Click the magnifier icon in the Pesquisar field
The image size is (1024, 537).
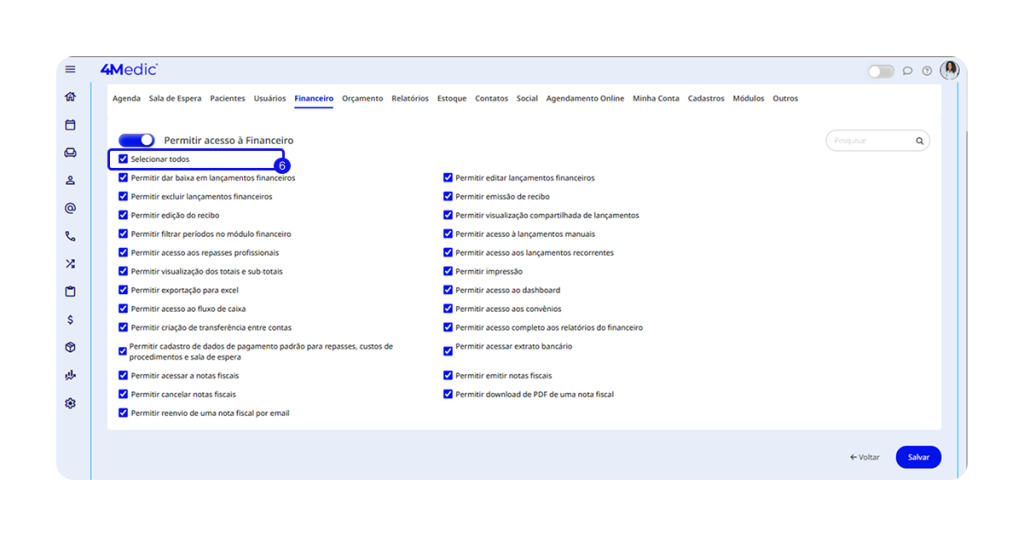pyautogui.click(x=919, y=141)
